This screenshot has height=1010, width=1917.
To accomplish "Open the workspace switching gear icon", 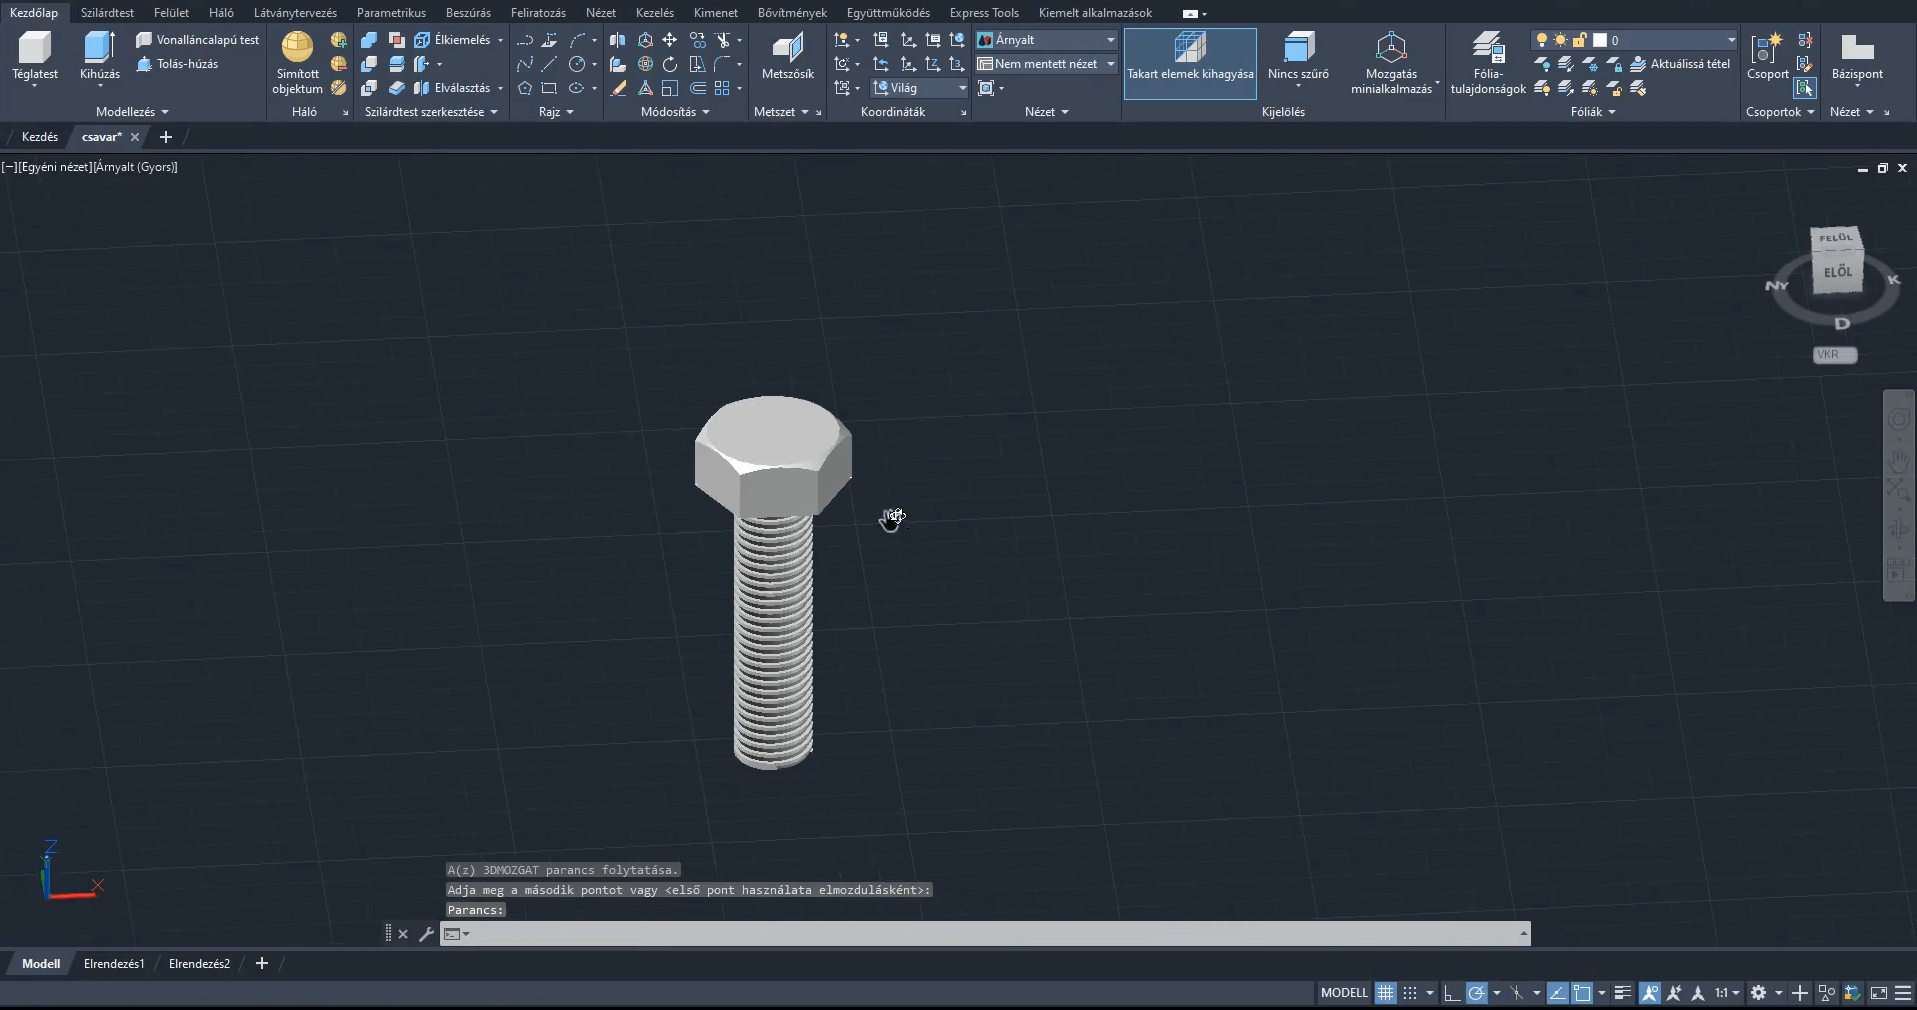I will (x=1759, y=993).
